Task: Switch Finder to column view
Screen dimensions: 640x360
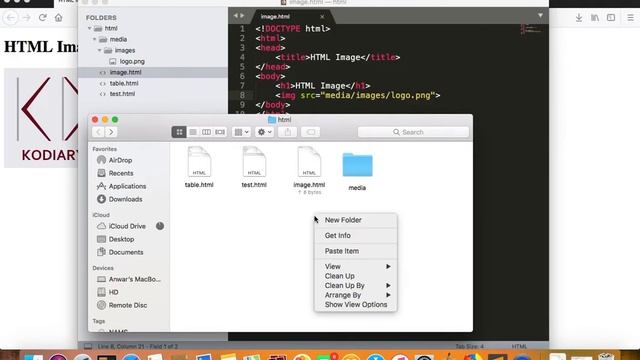Action: click(207, 132)
